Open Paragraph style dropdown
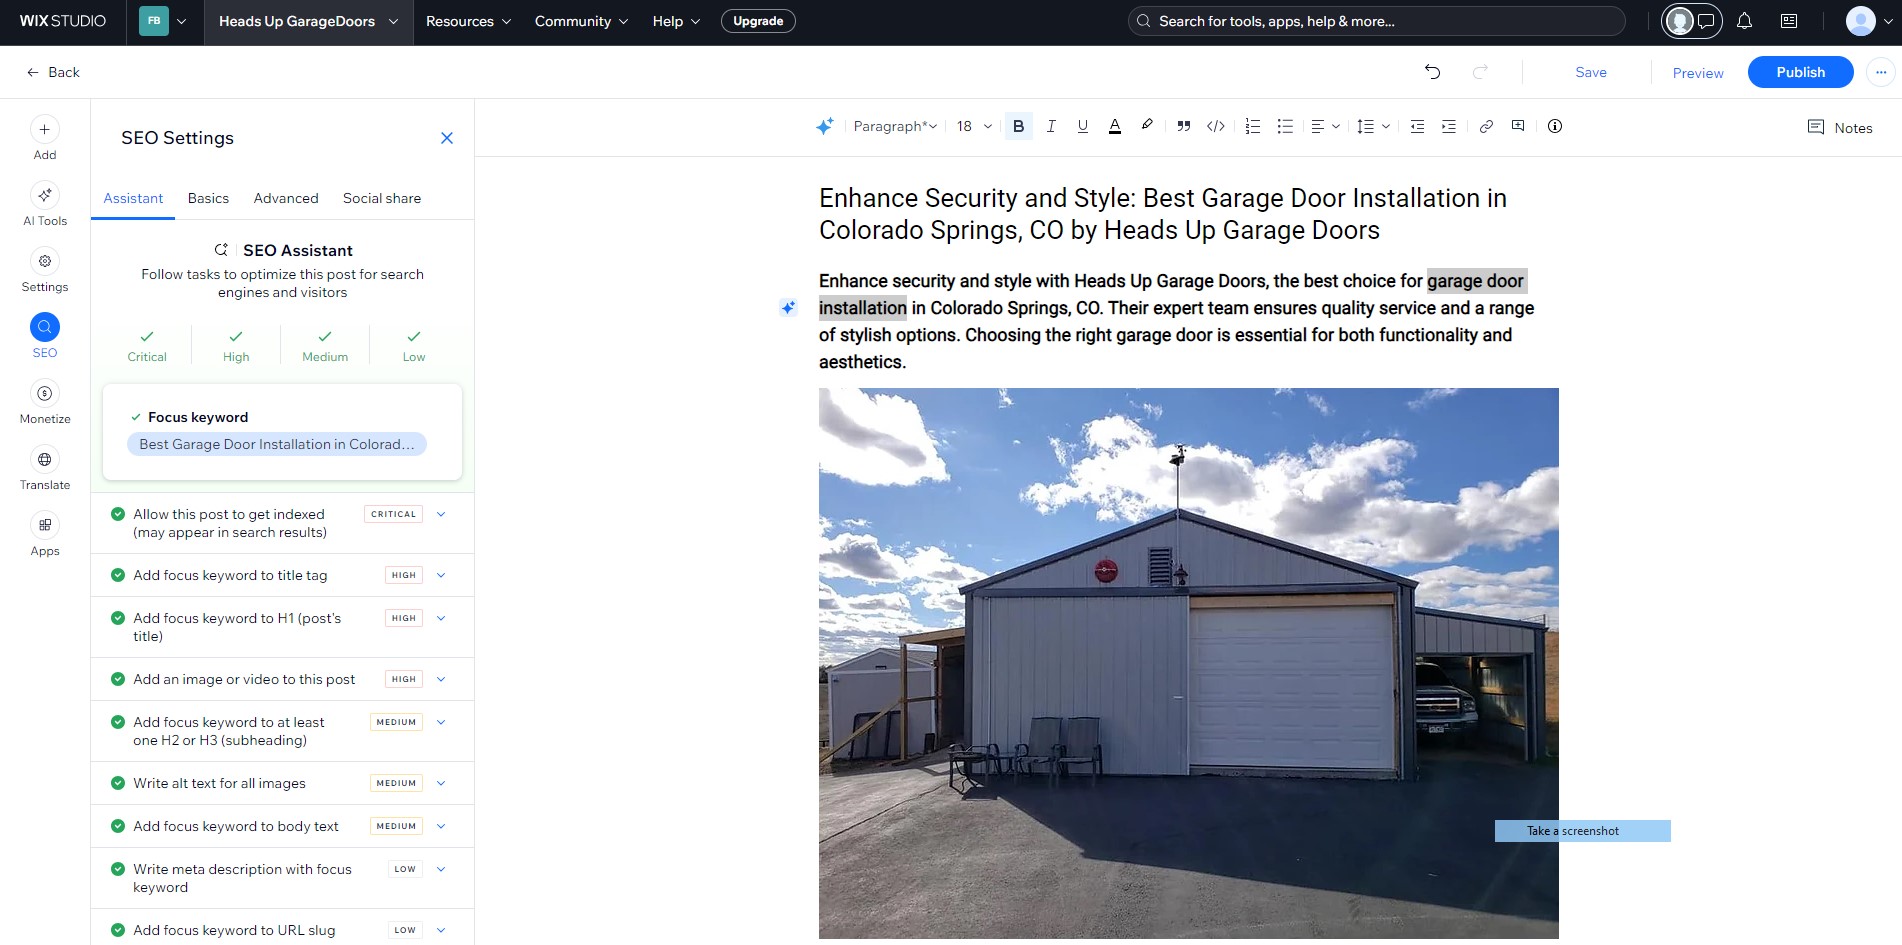The image size is (1902, 945). 895,126
